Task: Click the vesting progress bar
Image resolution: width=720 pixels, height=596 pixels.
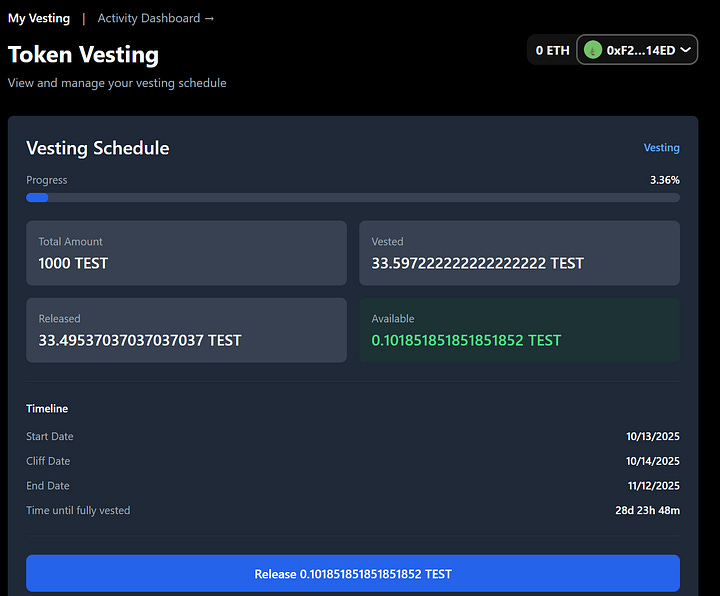Action: tap(353, 197)
